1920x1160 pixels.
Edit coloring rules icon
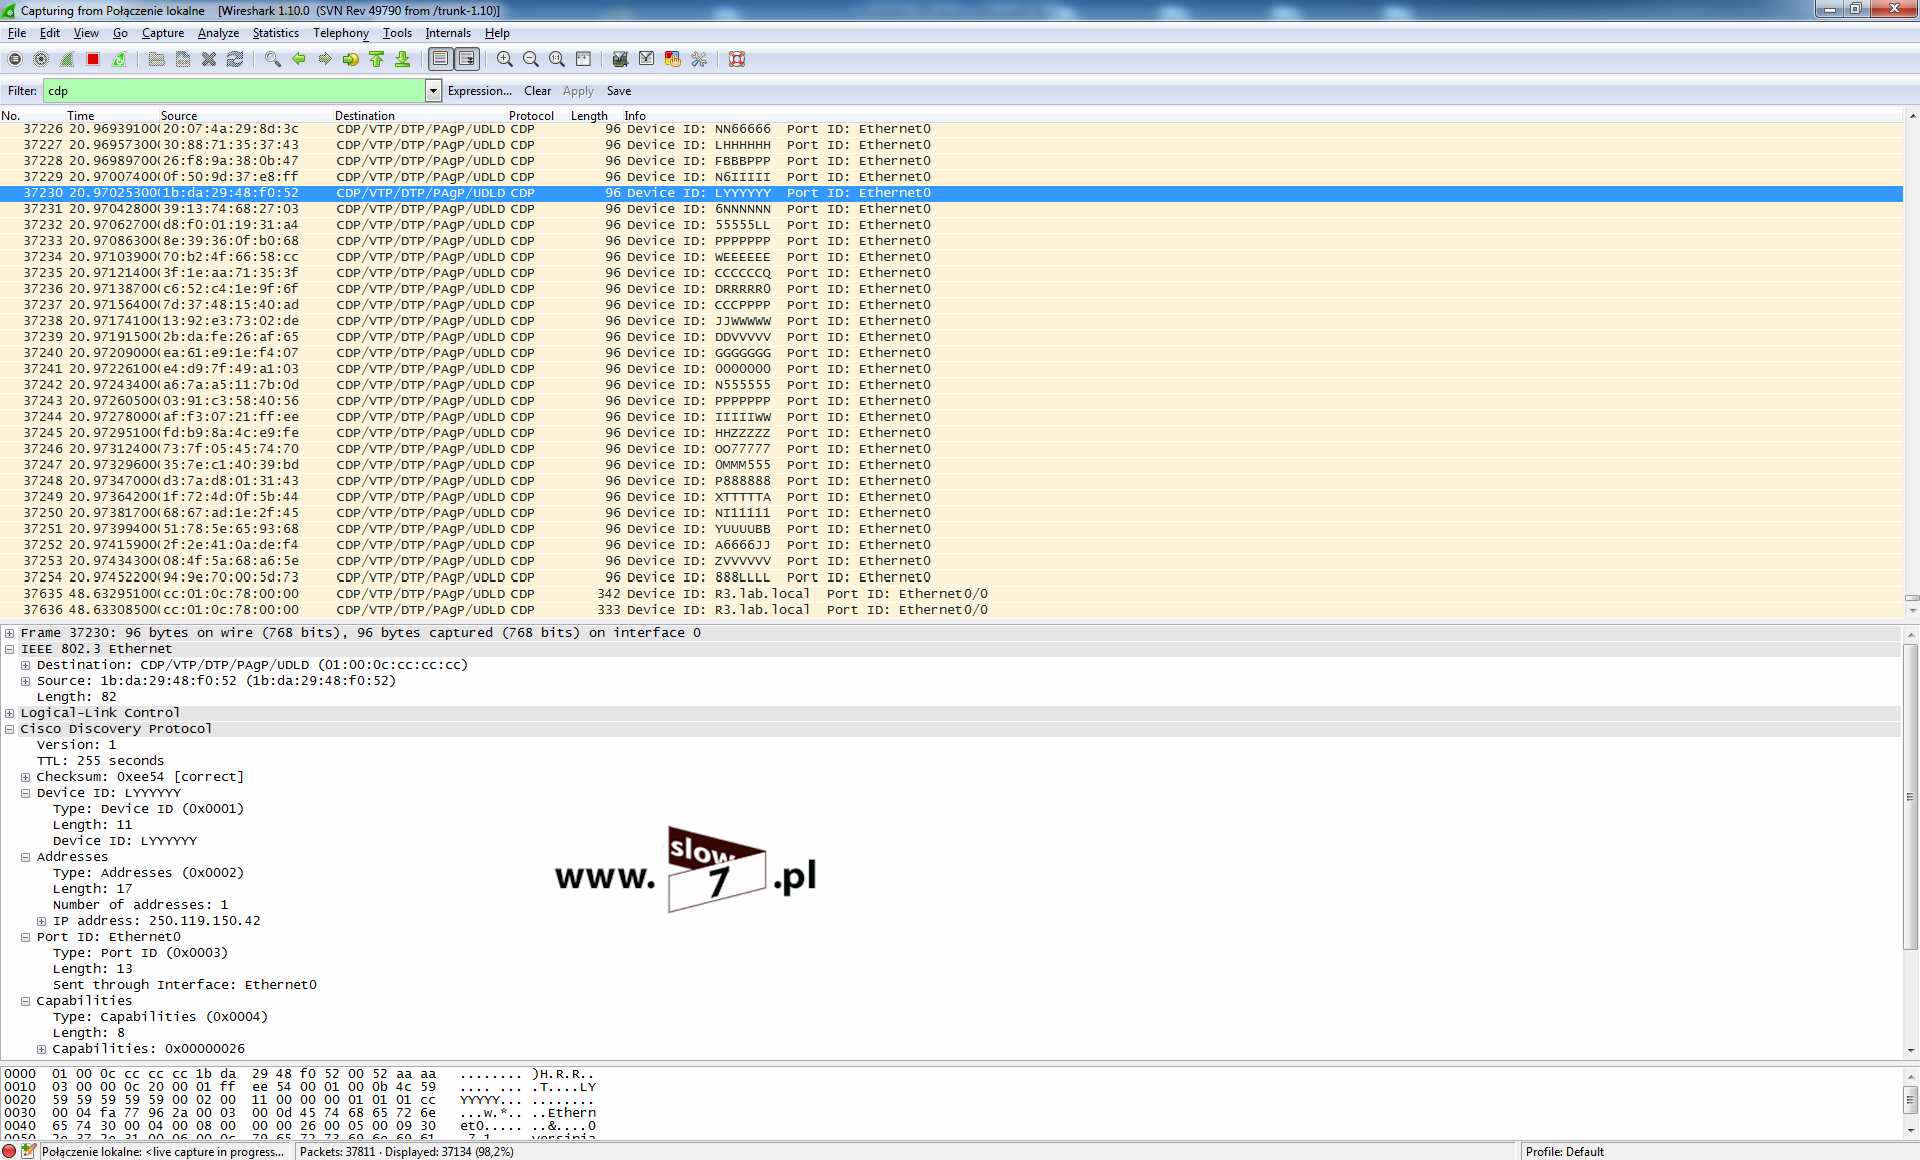pos(673,59)
